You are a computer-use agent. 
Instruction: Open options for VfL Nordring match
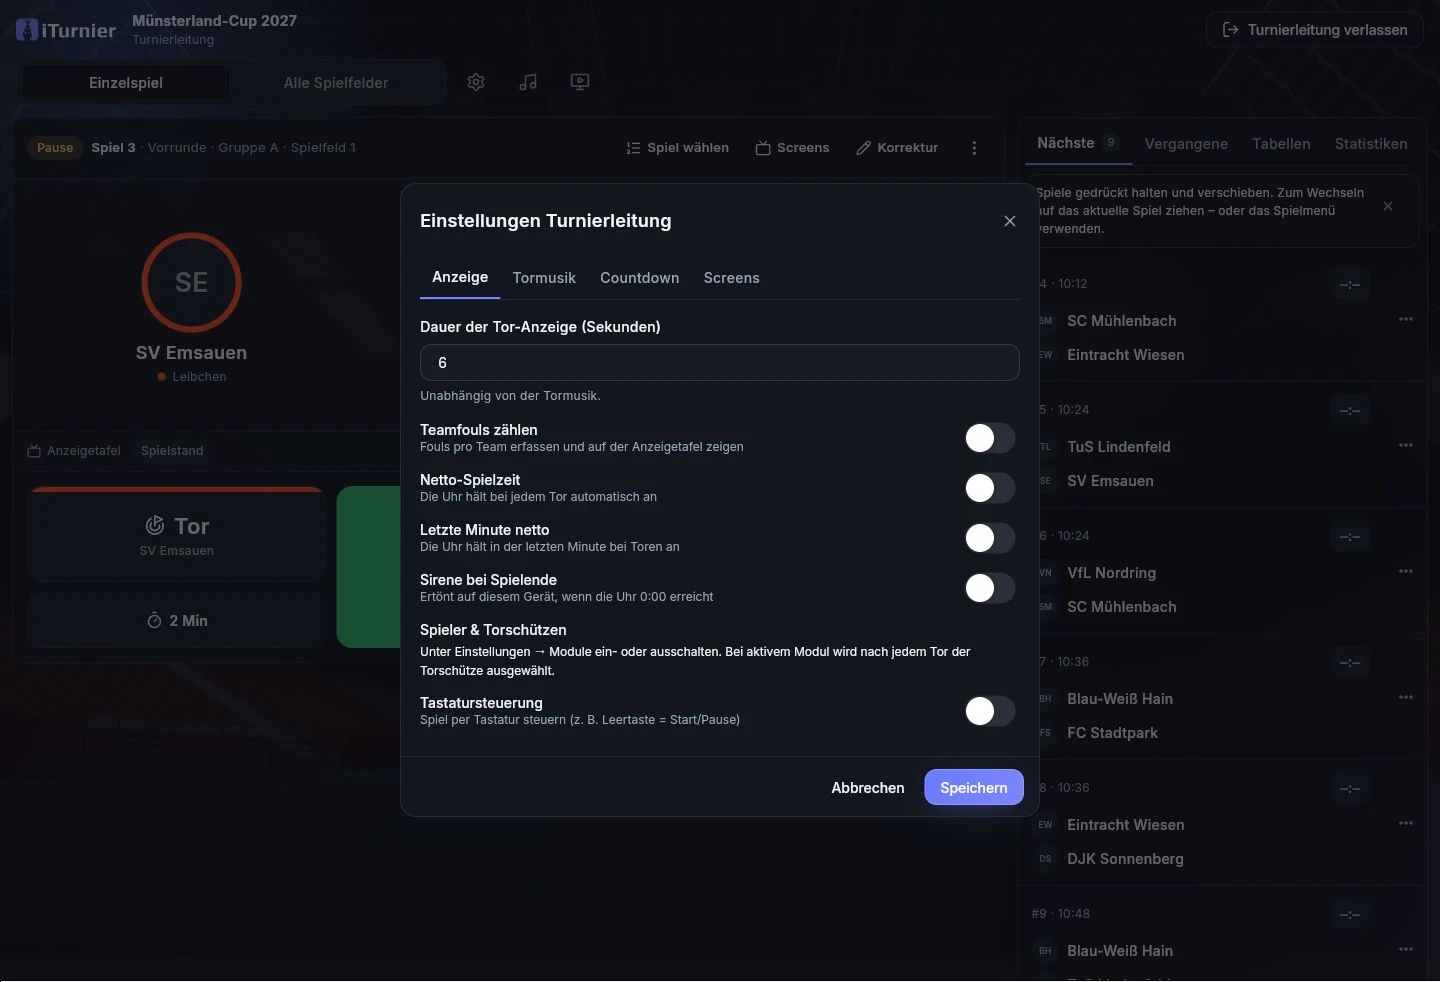(x=1406, y=571)
